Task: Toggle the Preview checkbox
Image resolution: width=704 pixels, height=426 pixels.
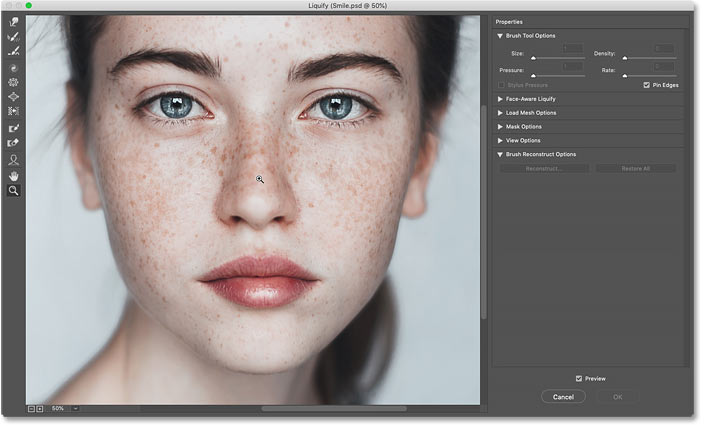Action: click(579, 378)
